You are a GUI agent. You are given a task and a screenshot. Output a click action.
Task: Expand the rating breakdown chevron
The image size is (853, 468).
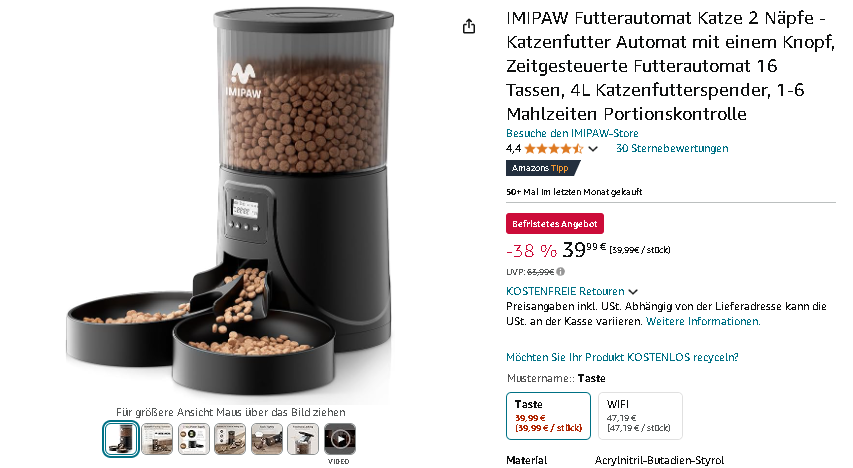click(593, 149)
